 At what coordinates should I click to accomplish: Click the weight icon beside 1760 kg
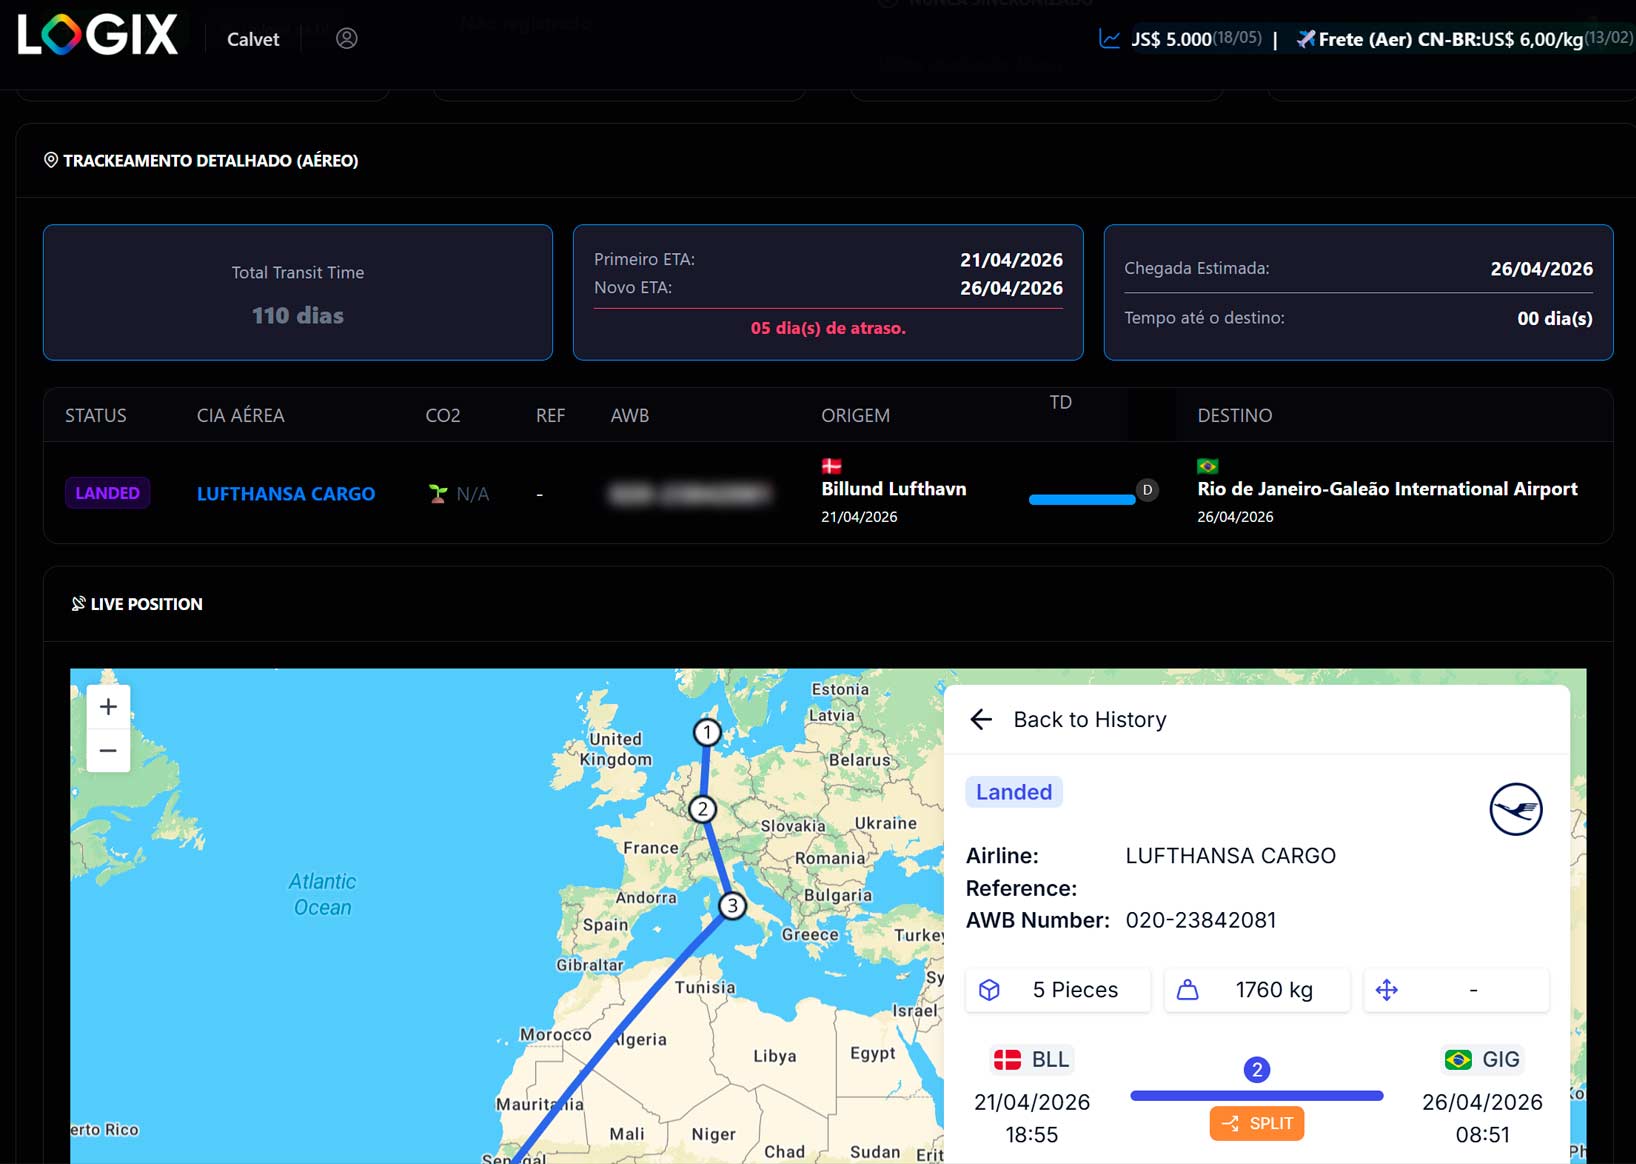coord(1187,990)
